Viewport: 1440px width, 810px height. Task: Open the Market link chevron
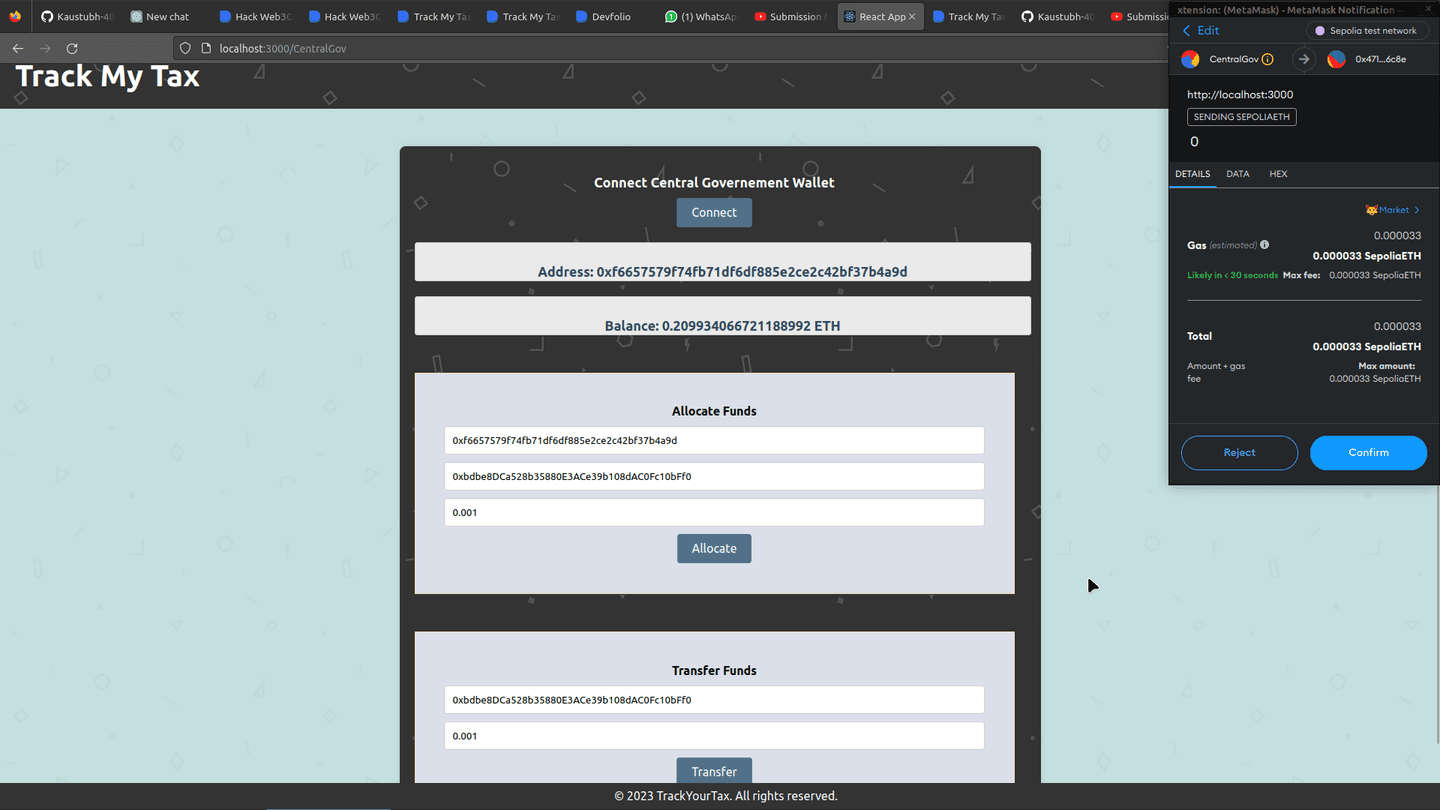1417,210
